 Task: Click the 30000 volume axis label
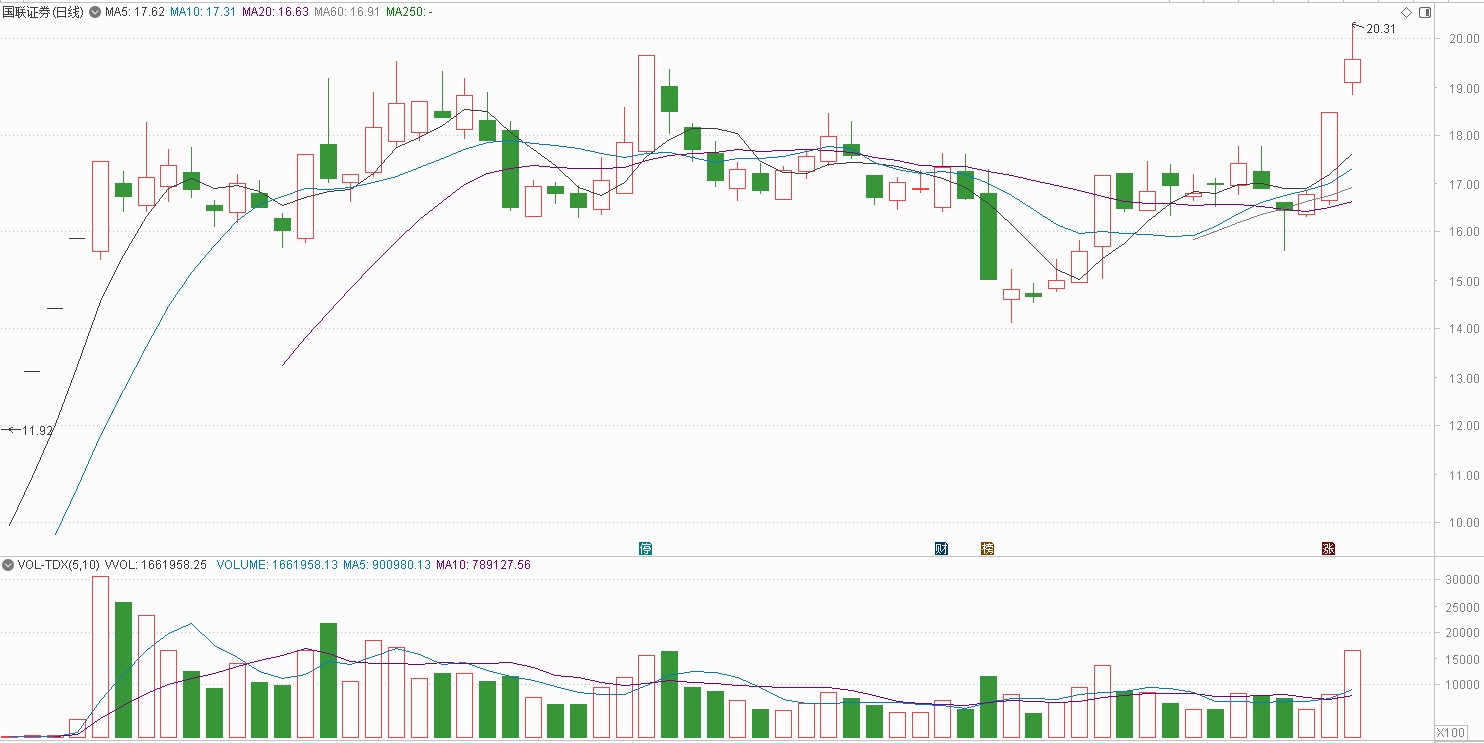(x=1462, y=580)
